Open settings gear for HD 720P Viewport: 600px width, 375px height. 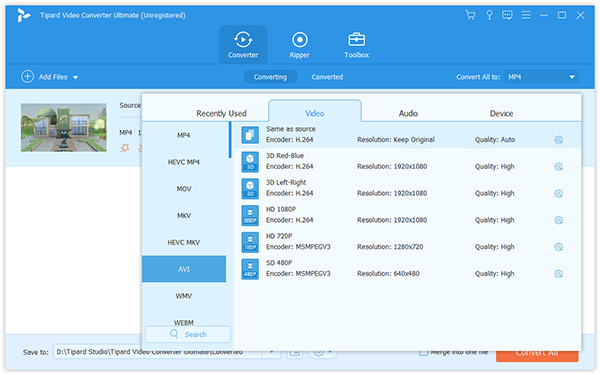coord(558,247)
